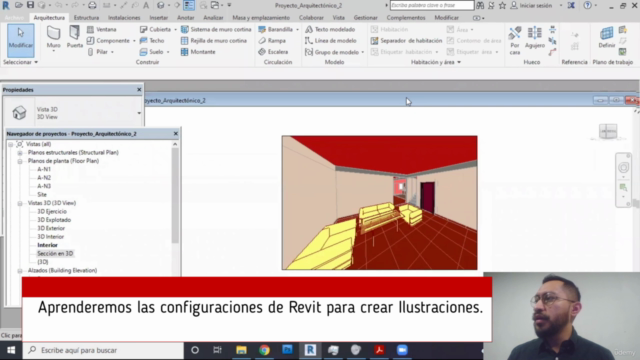The image size is (640, 360).
Task: Select the Por cara opening tool
Action: (x=515, y=40)
